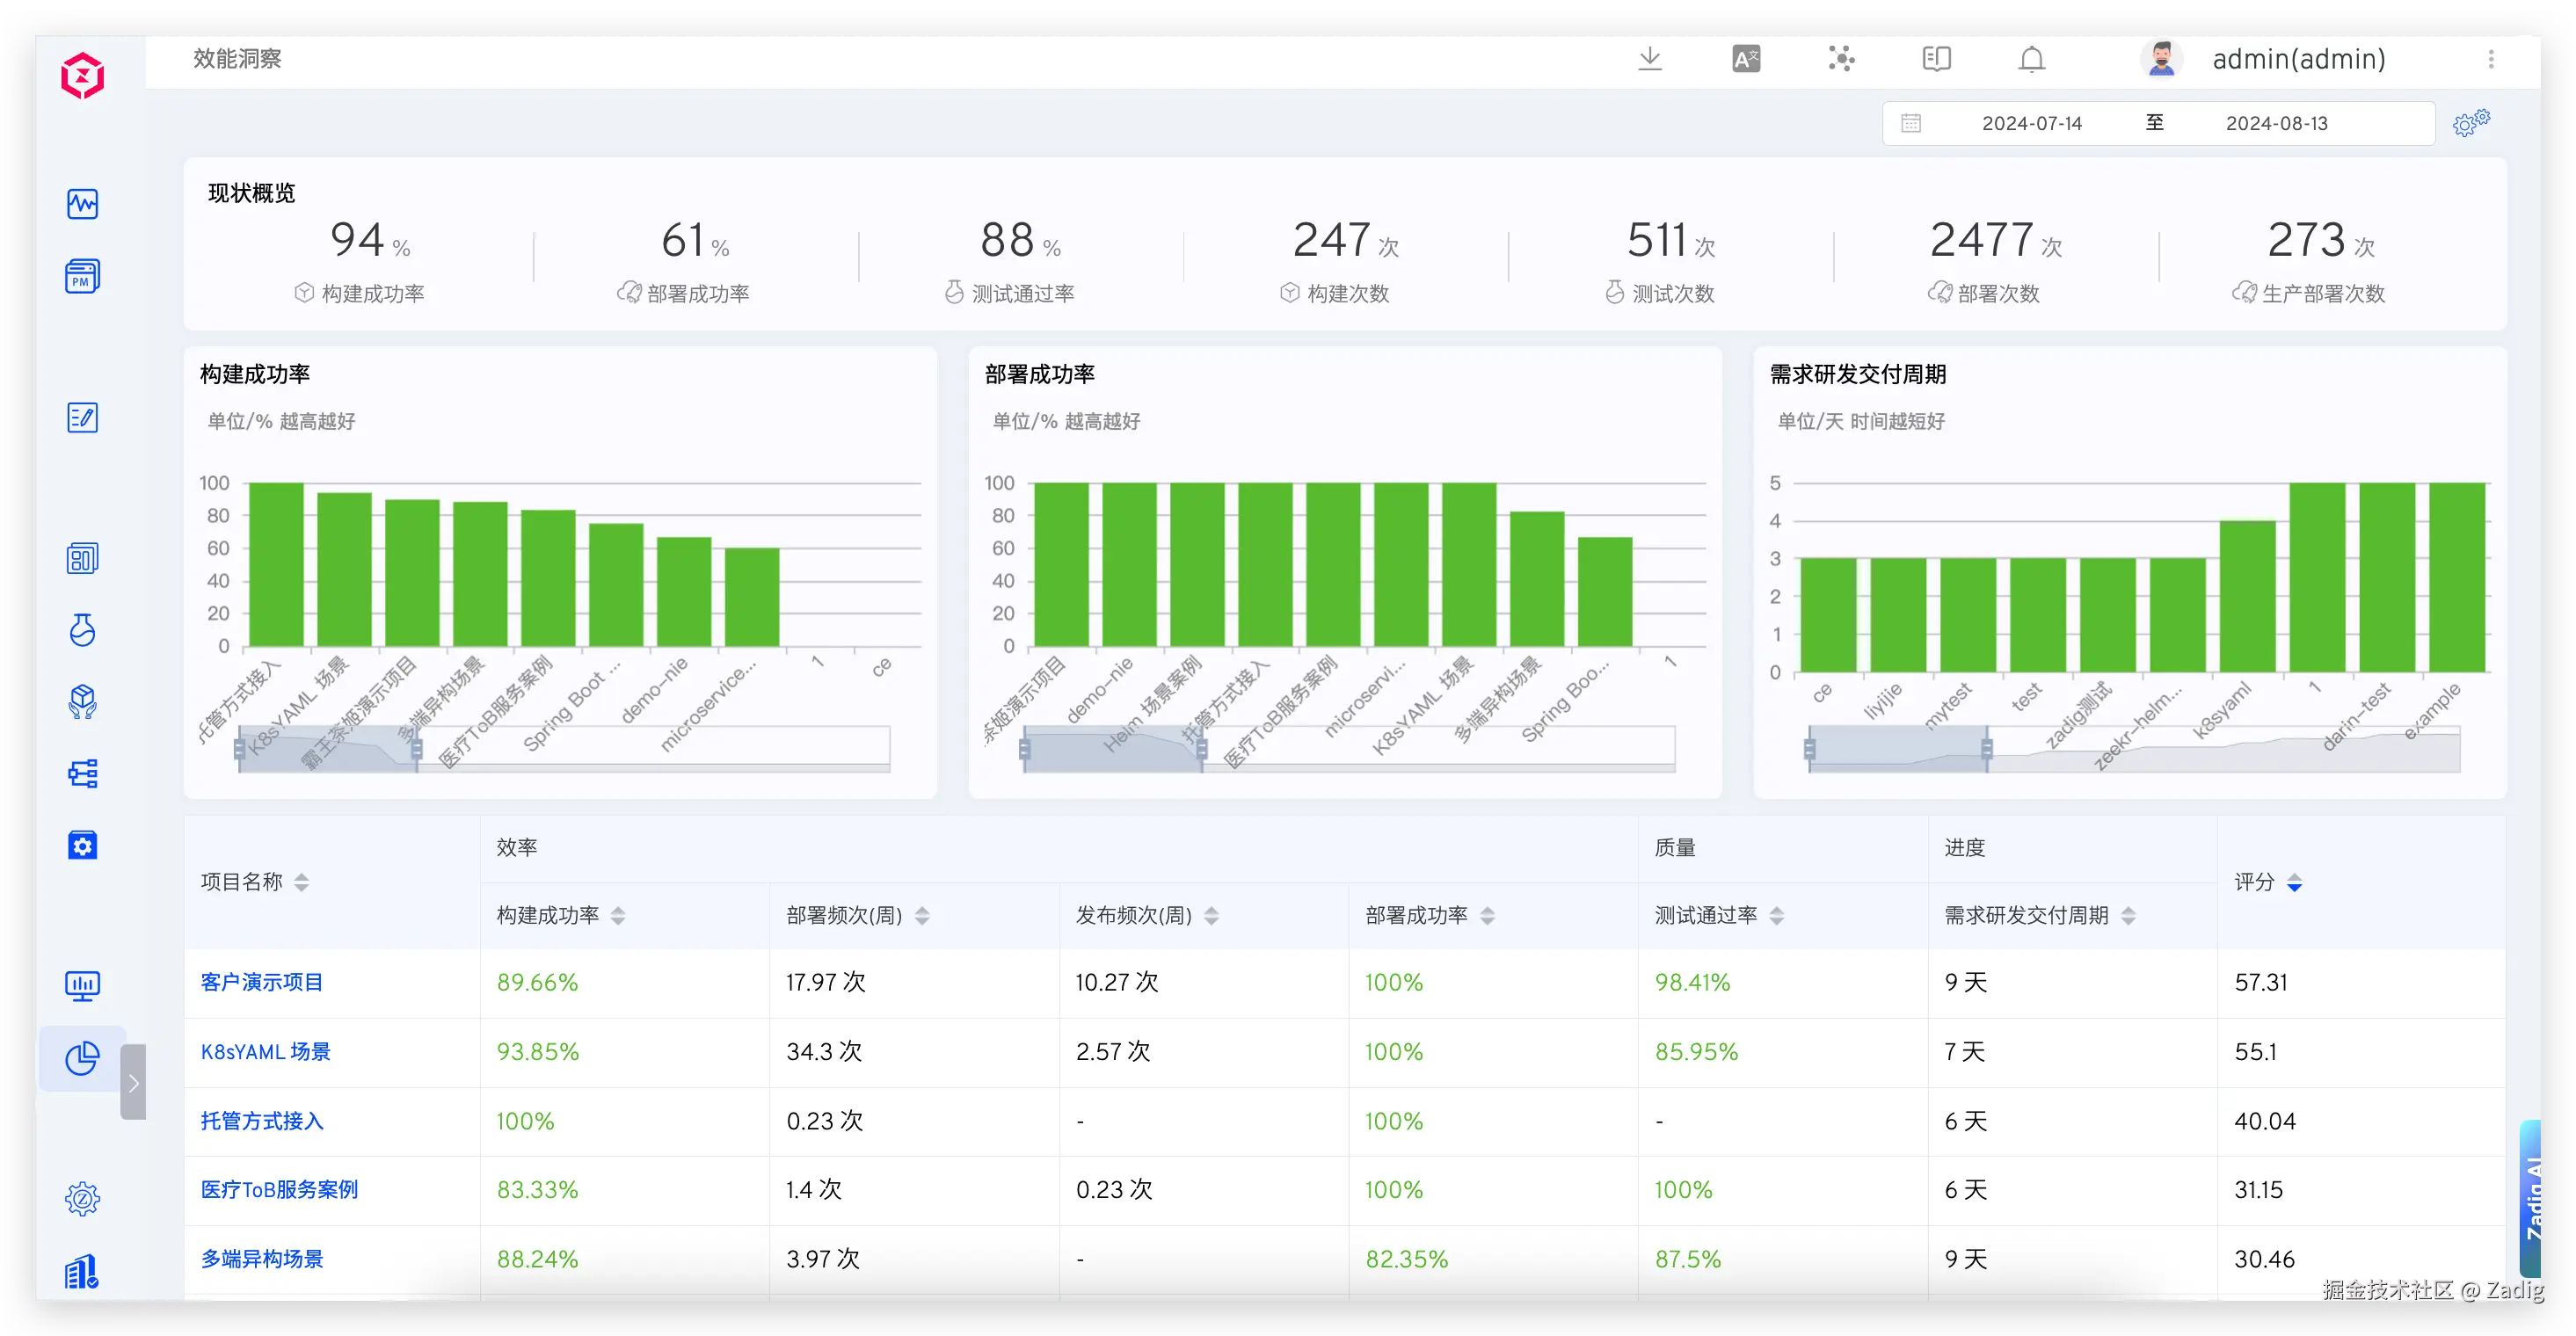Open the data dashboard monitor icon in sidebar

82,986
